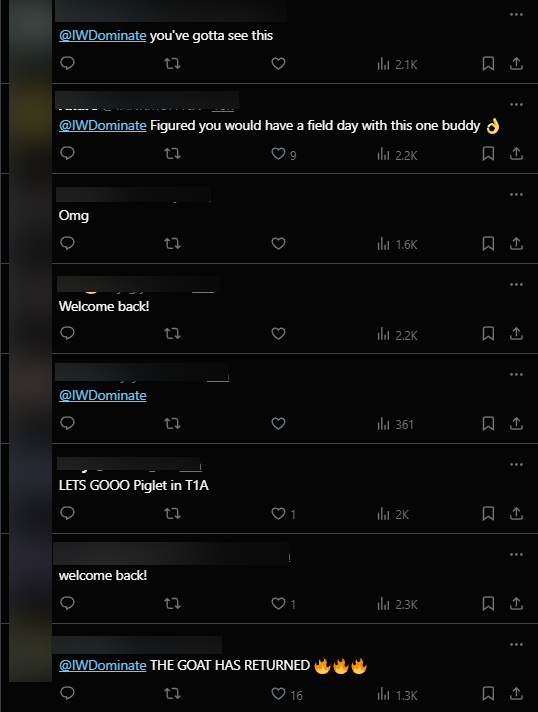View analytics showing 361 views
The image size is (538, 712).
(395, 424)
